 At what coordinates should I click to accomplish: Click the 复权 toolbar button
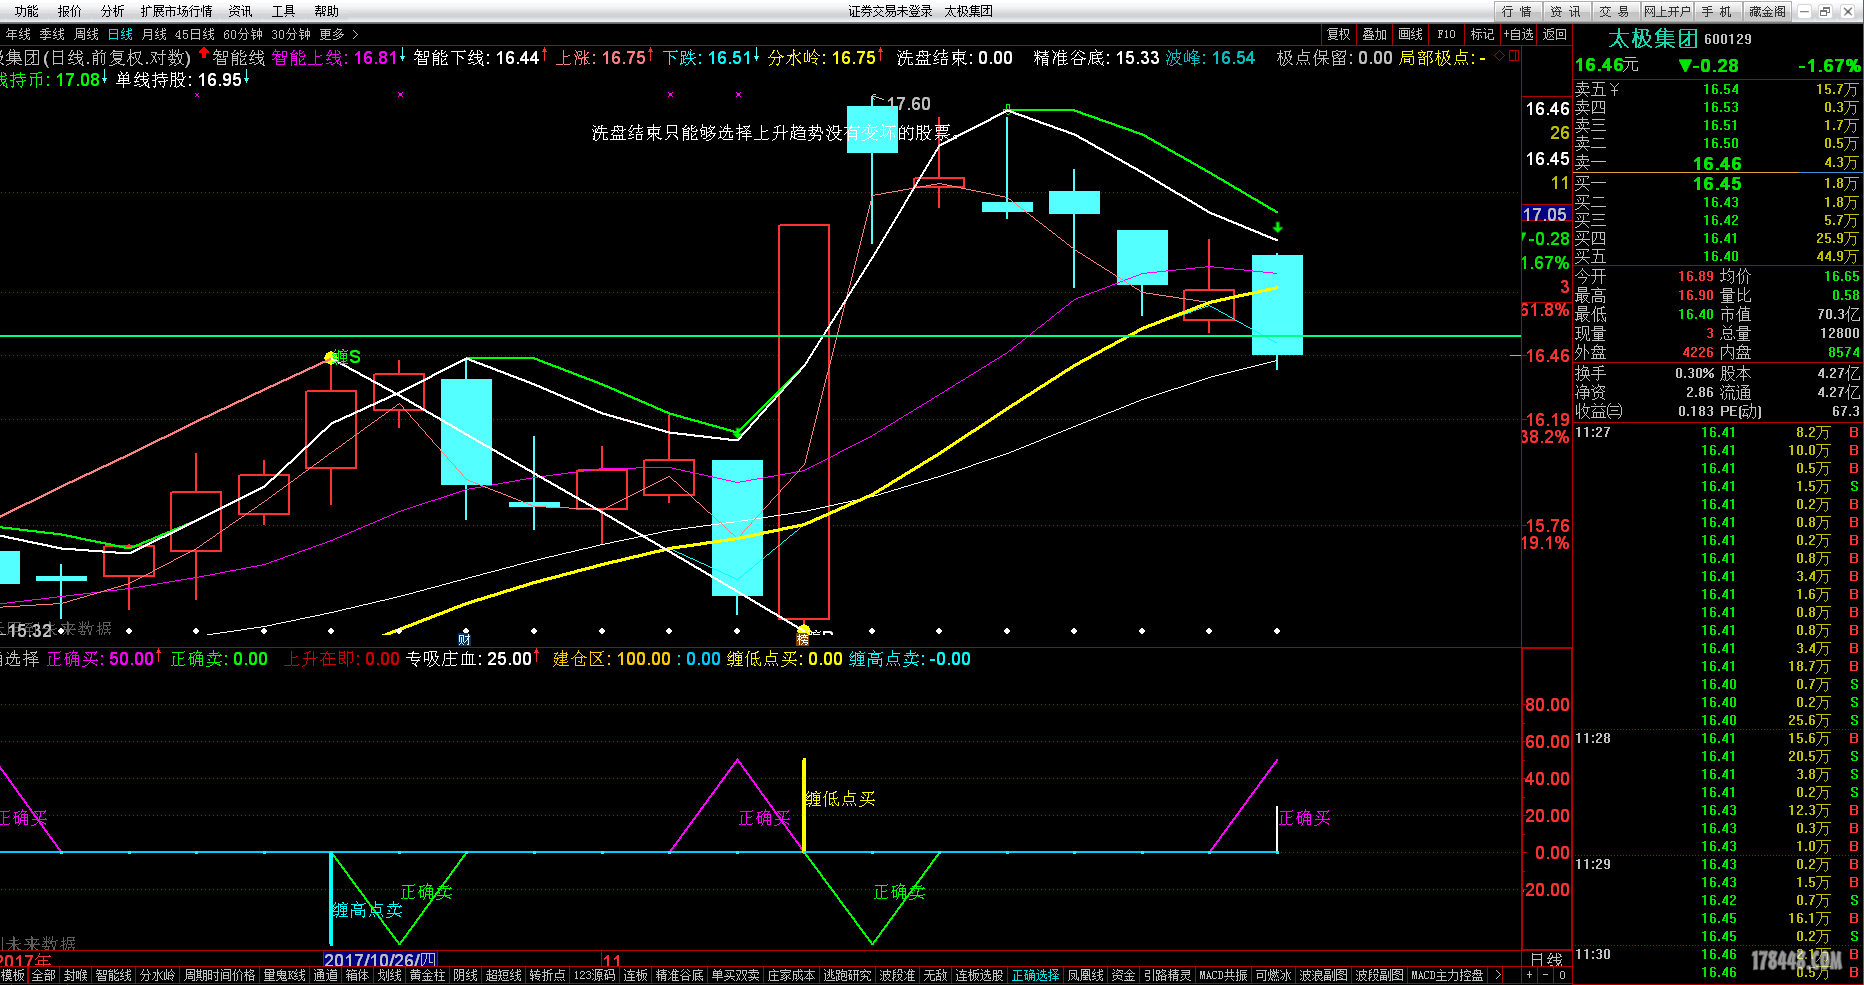[x=1338, y=34]
